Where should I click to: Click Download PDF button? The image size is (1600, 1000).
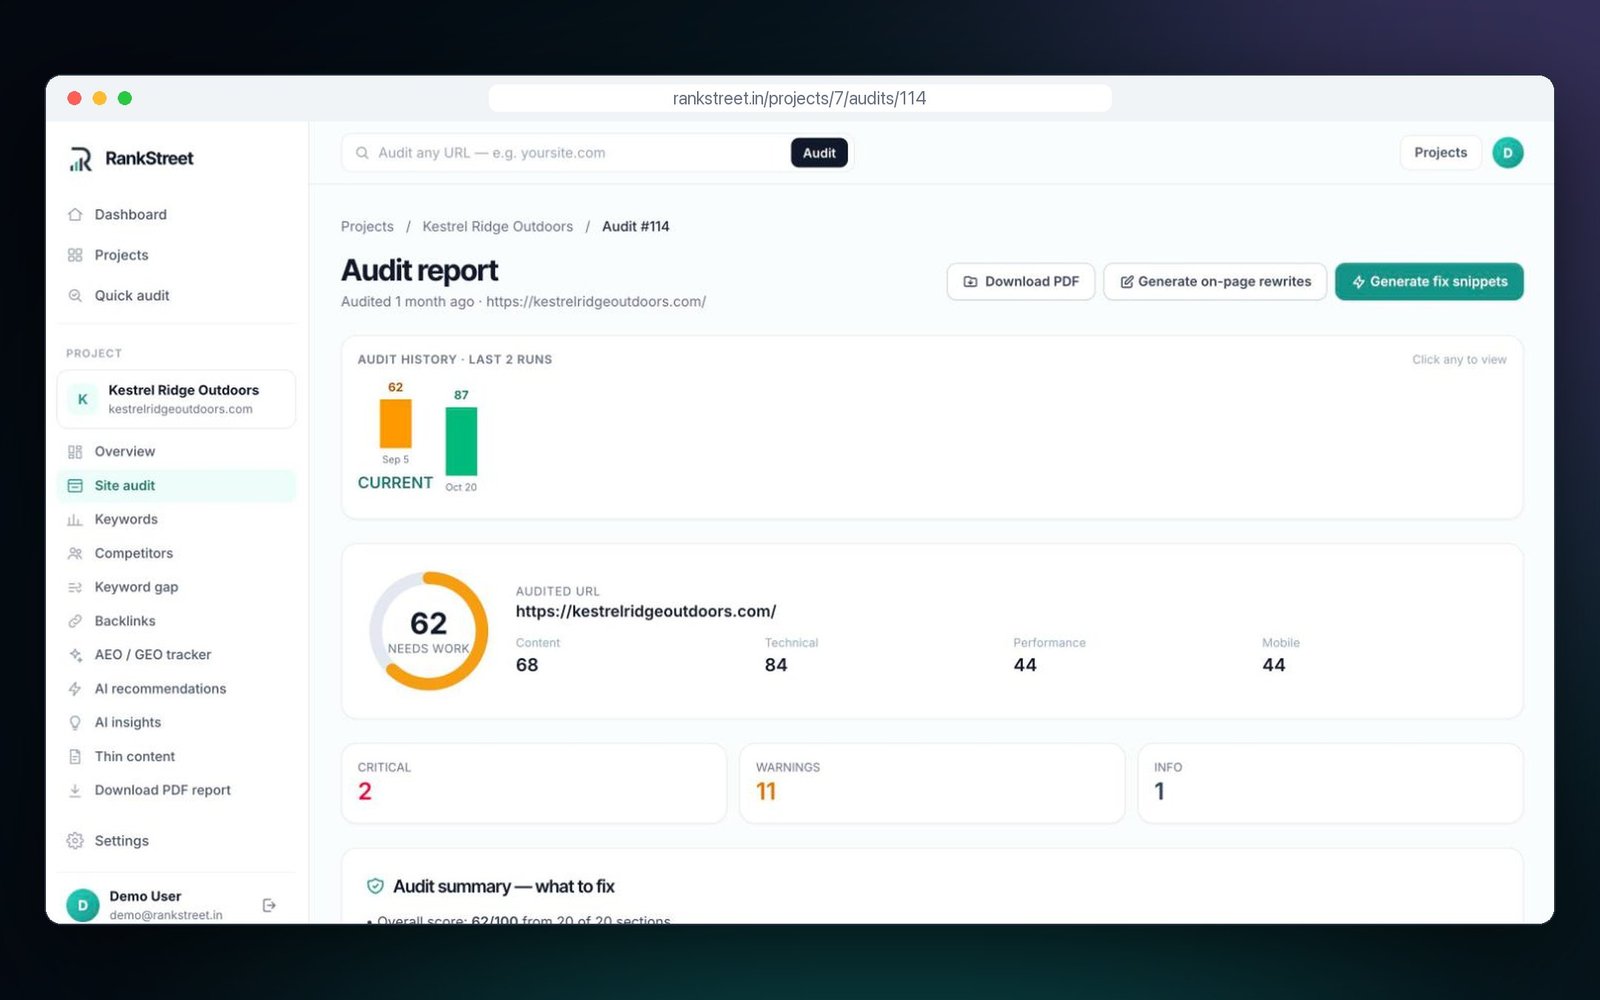coord(1021,282)
